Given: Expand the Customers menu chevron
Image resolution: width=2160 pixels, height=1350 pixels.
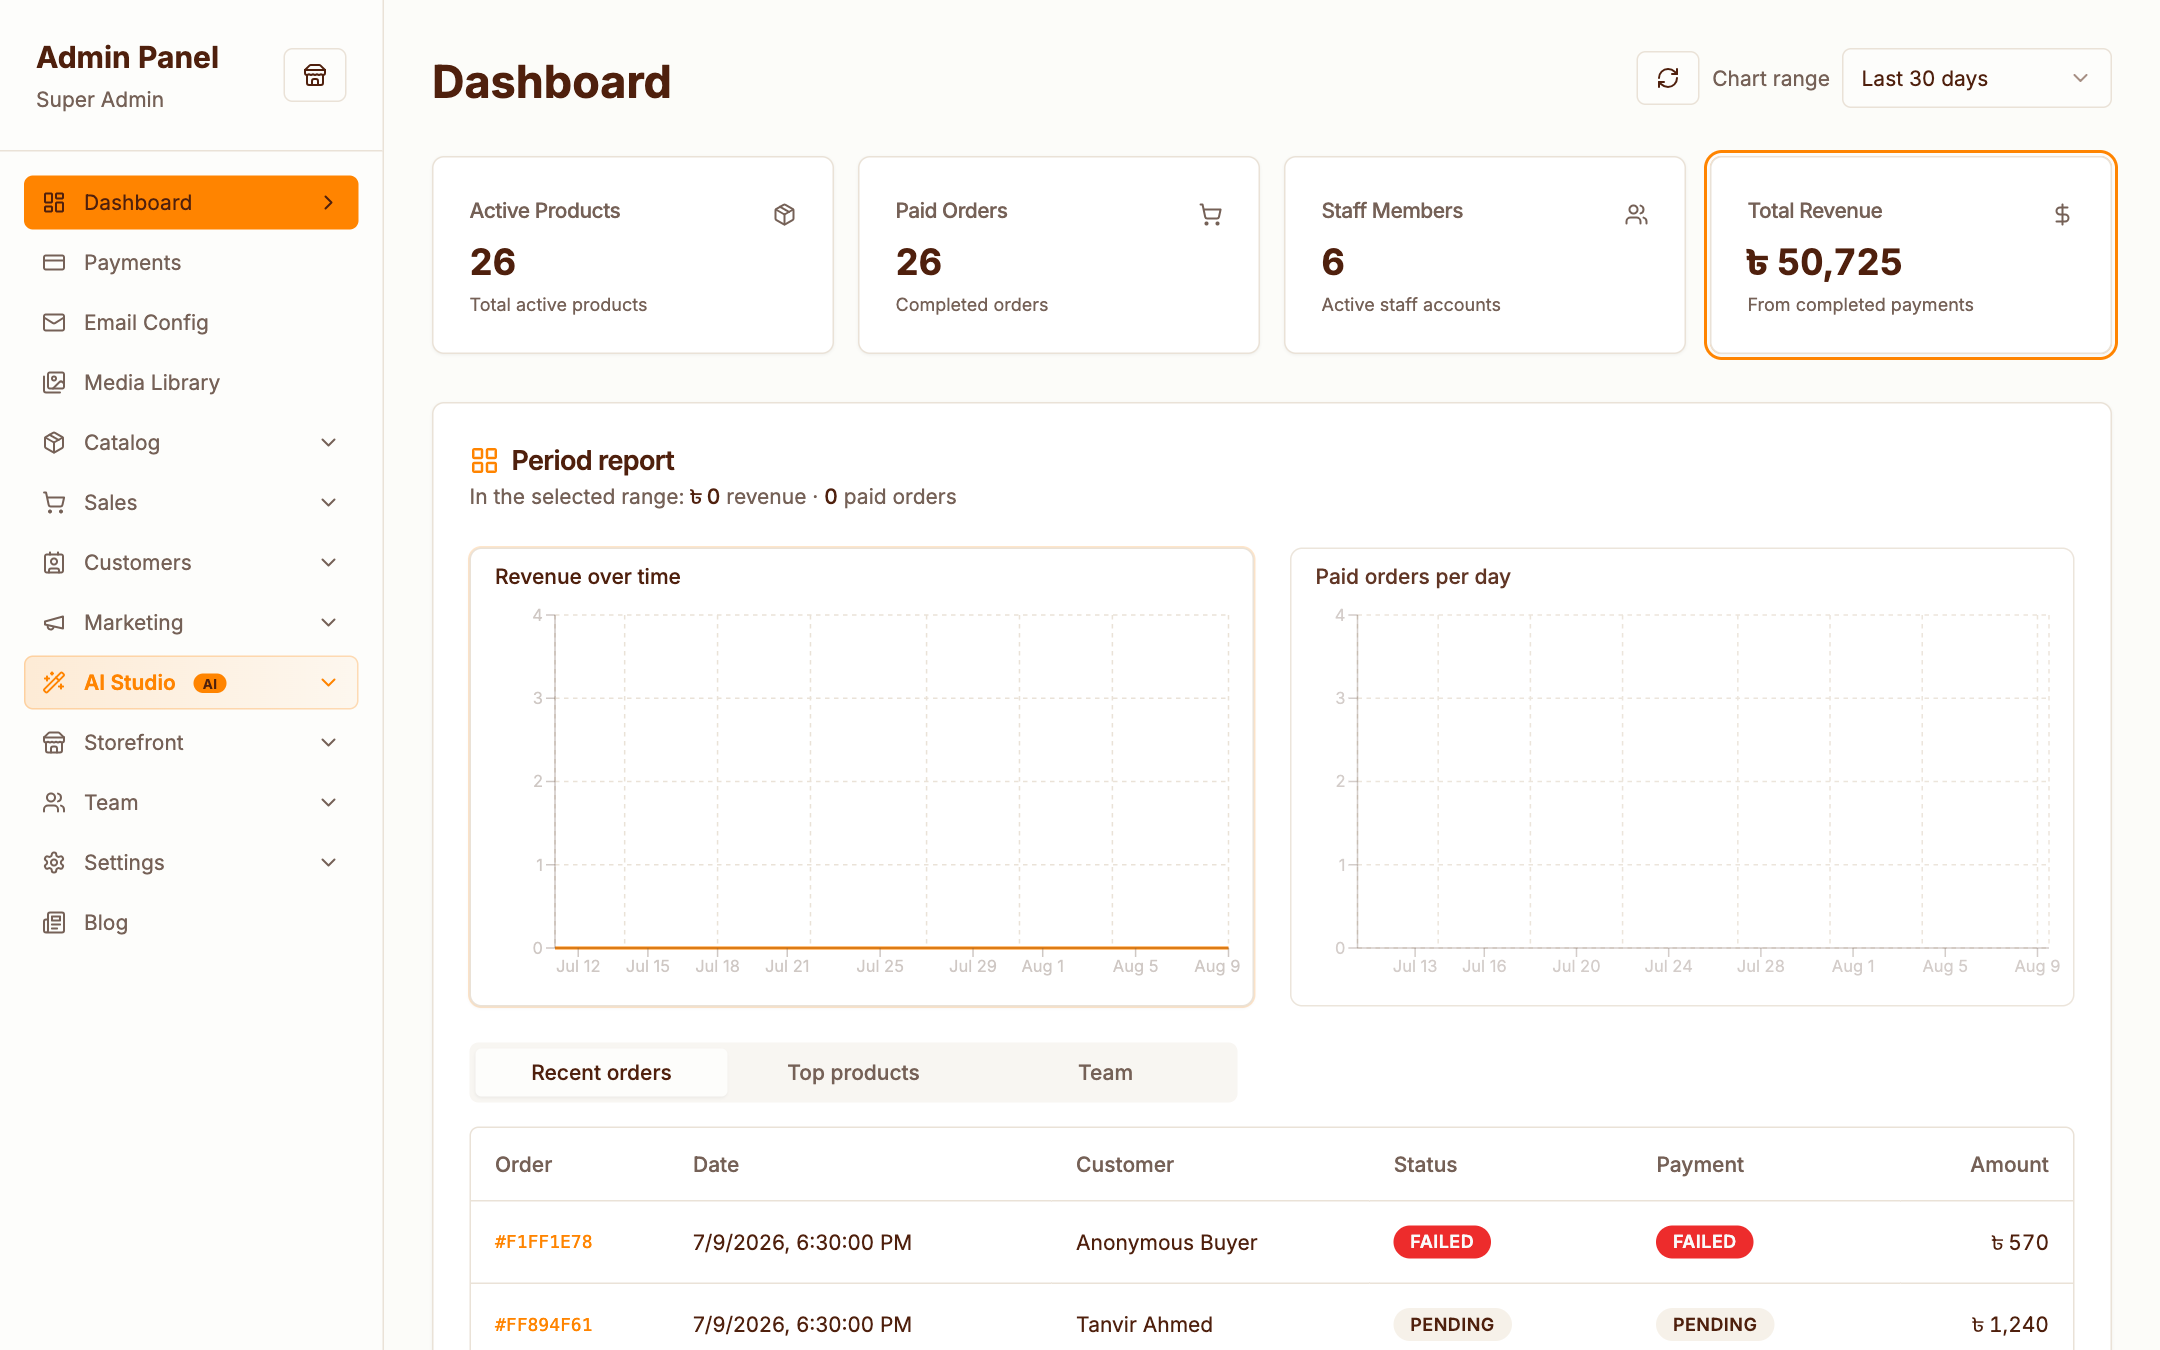Looking at the screenshot, I should tap(328, 562).
